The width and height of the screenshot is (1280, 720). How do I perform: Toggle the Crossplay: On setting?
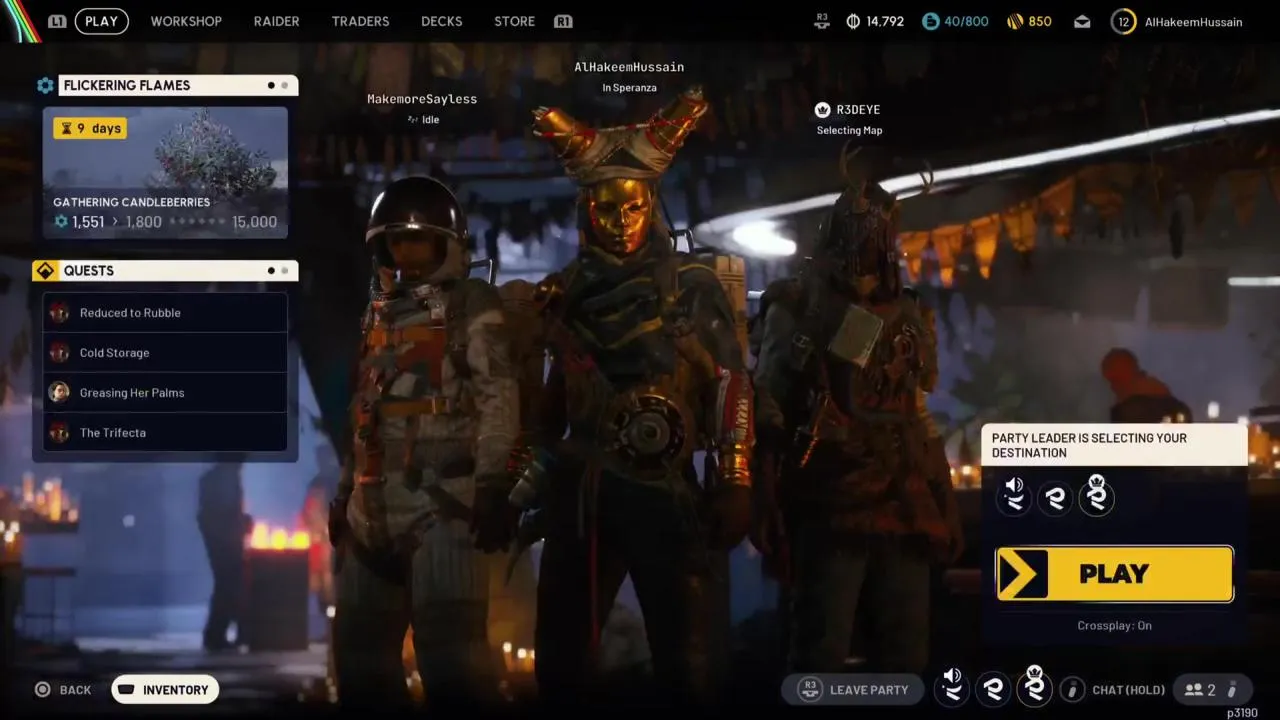point(1114,626)
